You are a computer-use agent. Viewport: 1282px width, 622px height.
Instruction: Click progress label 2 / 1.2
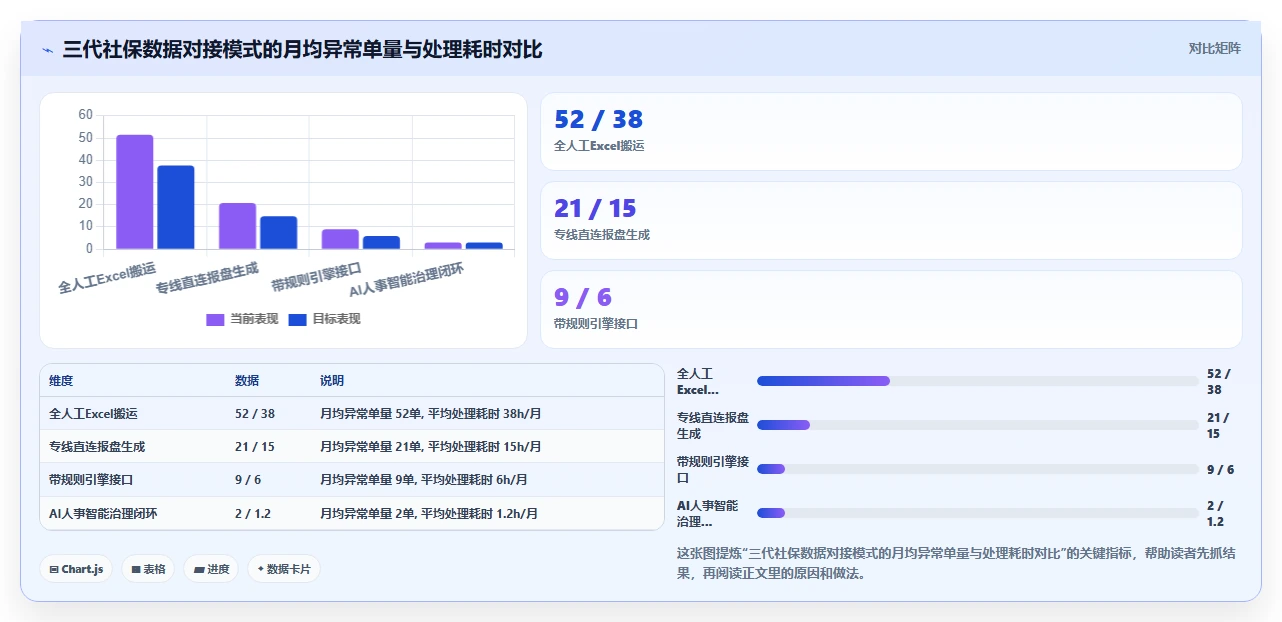pos(1217,513)
